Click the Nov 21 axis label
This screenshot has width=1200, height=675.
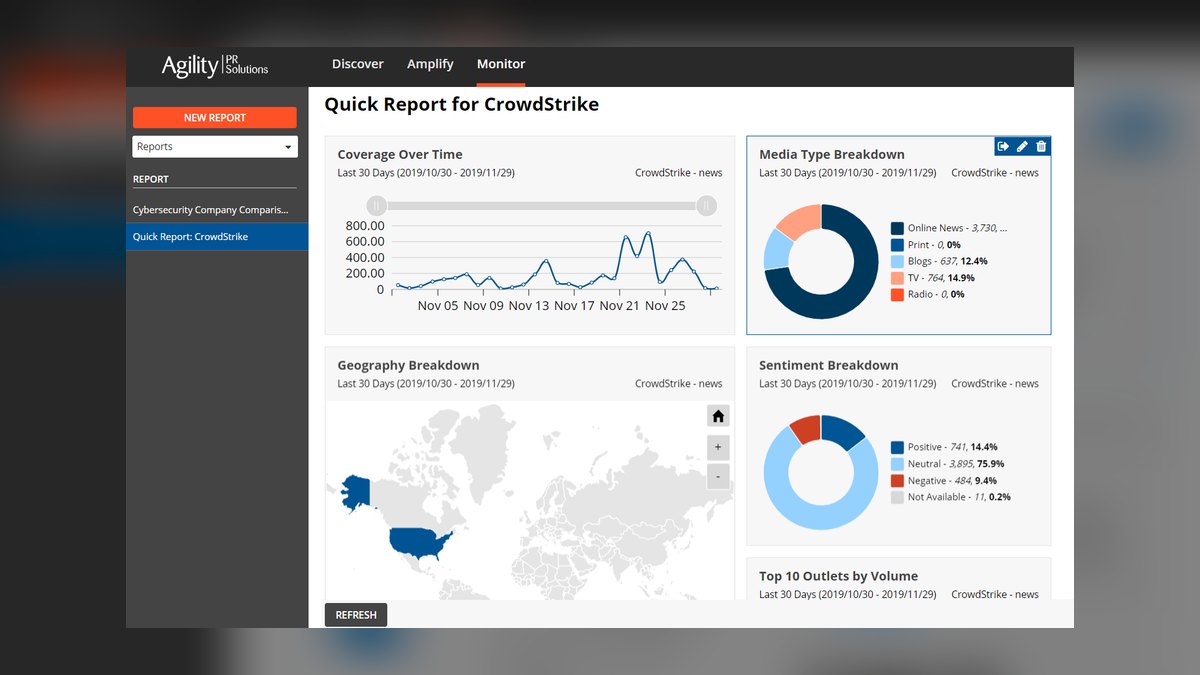[x=619, y=306]
